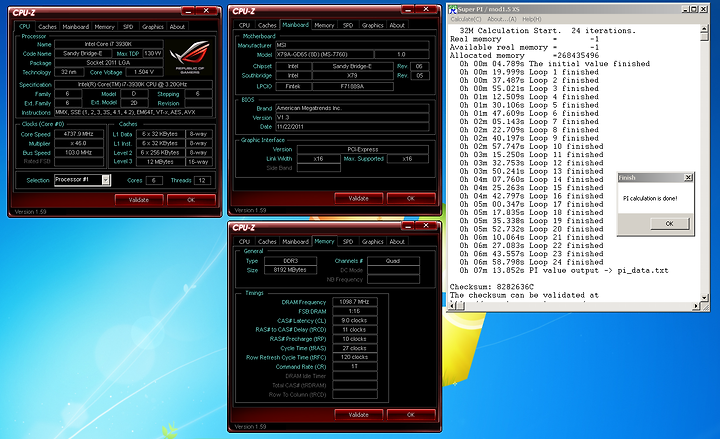The width and height of the screenshot is (720, 439).
Task: Click Validate in the CPU tab window
Action: [x=139, y=200]
